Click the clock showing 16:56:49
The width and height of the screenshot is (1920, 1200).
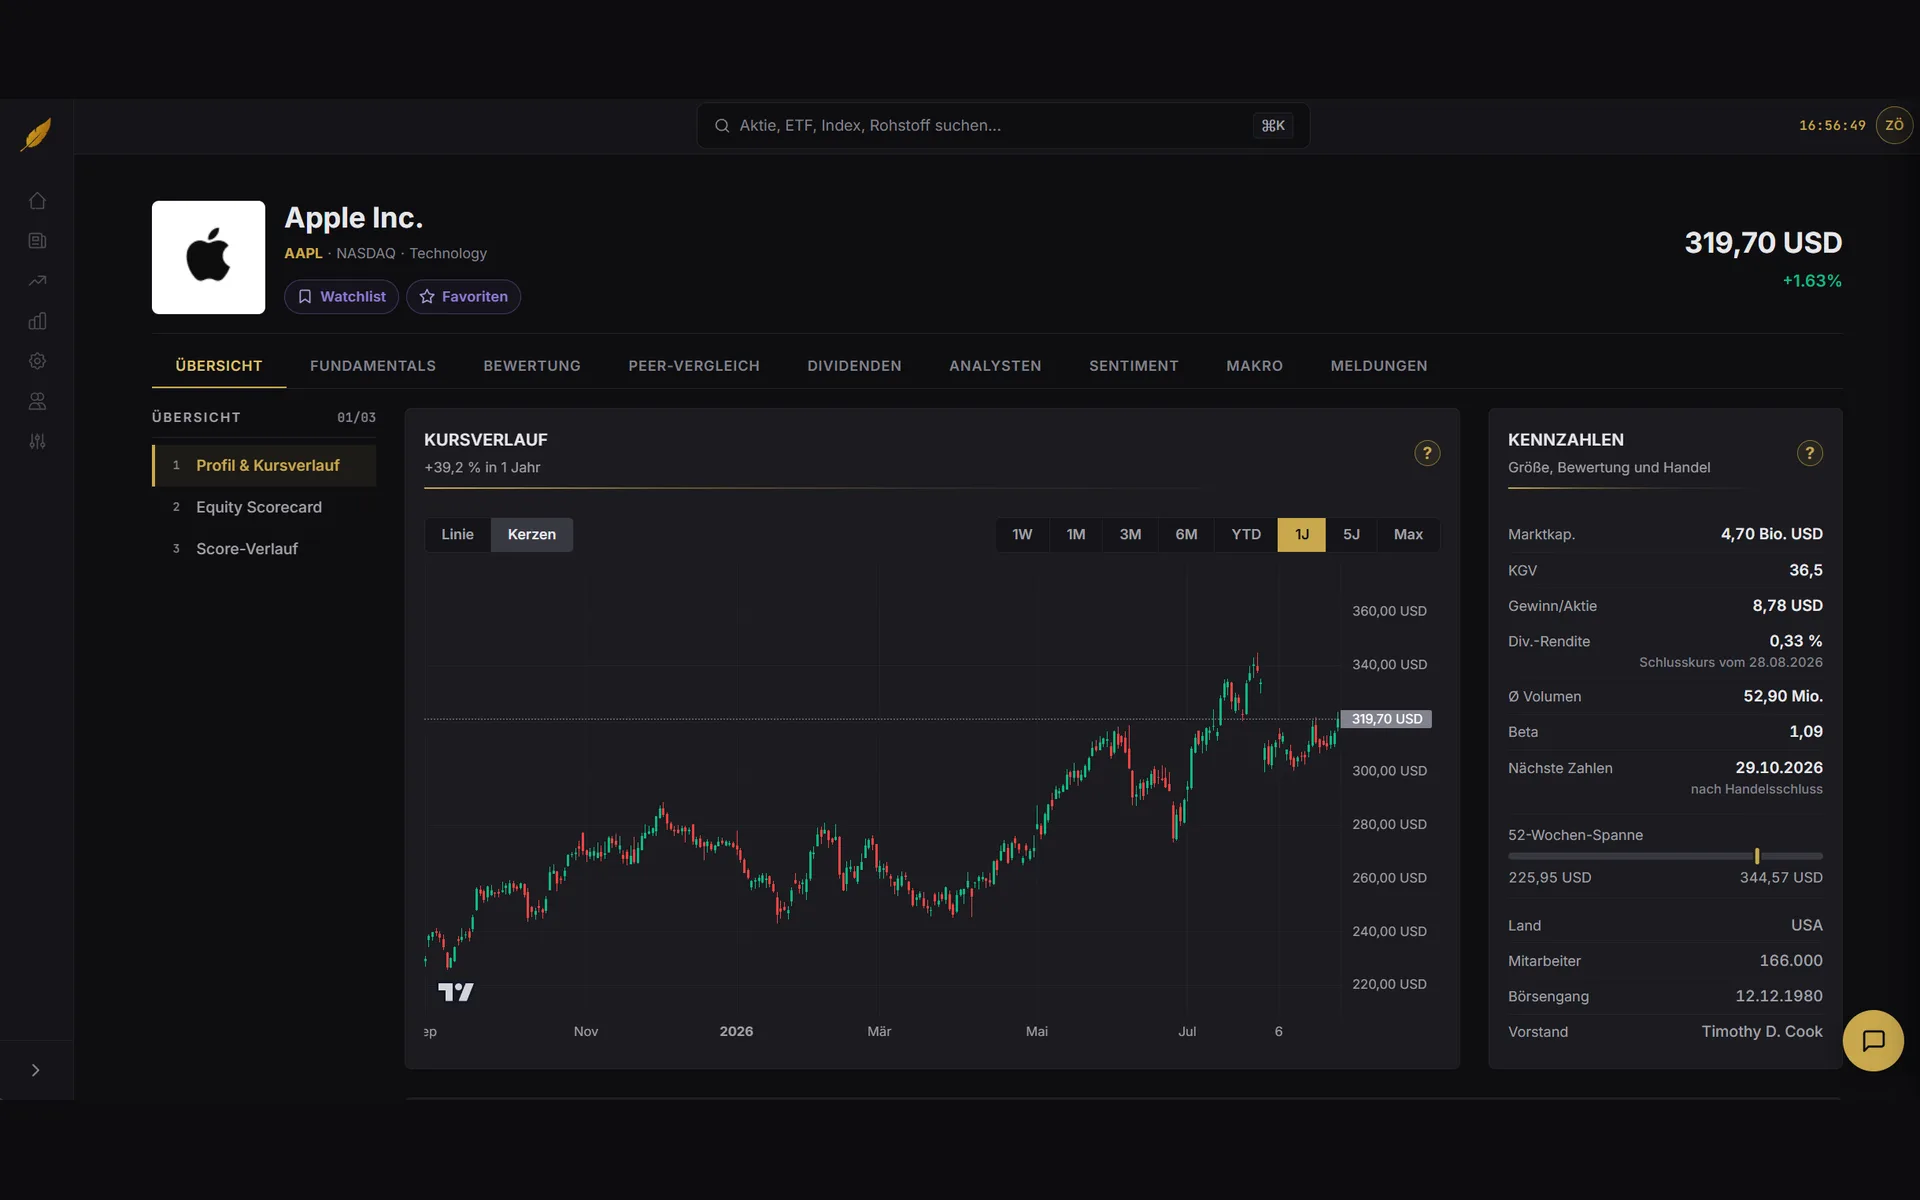point(1832,126)
